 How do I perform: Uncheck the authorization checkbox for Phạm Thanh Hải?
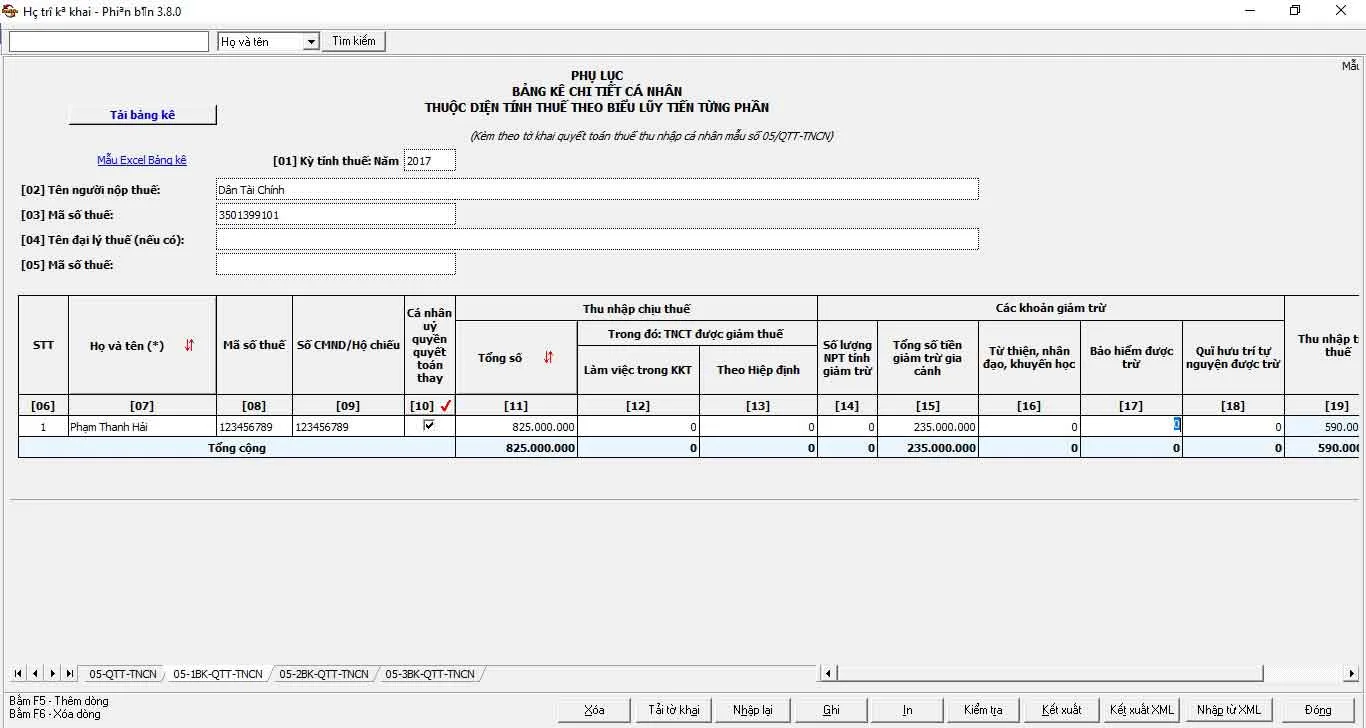429,425
